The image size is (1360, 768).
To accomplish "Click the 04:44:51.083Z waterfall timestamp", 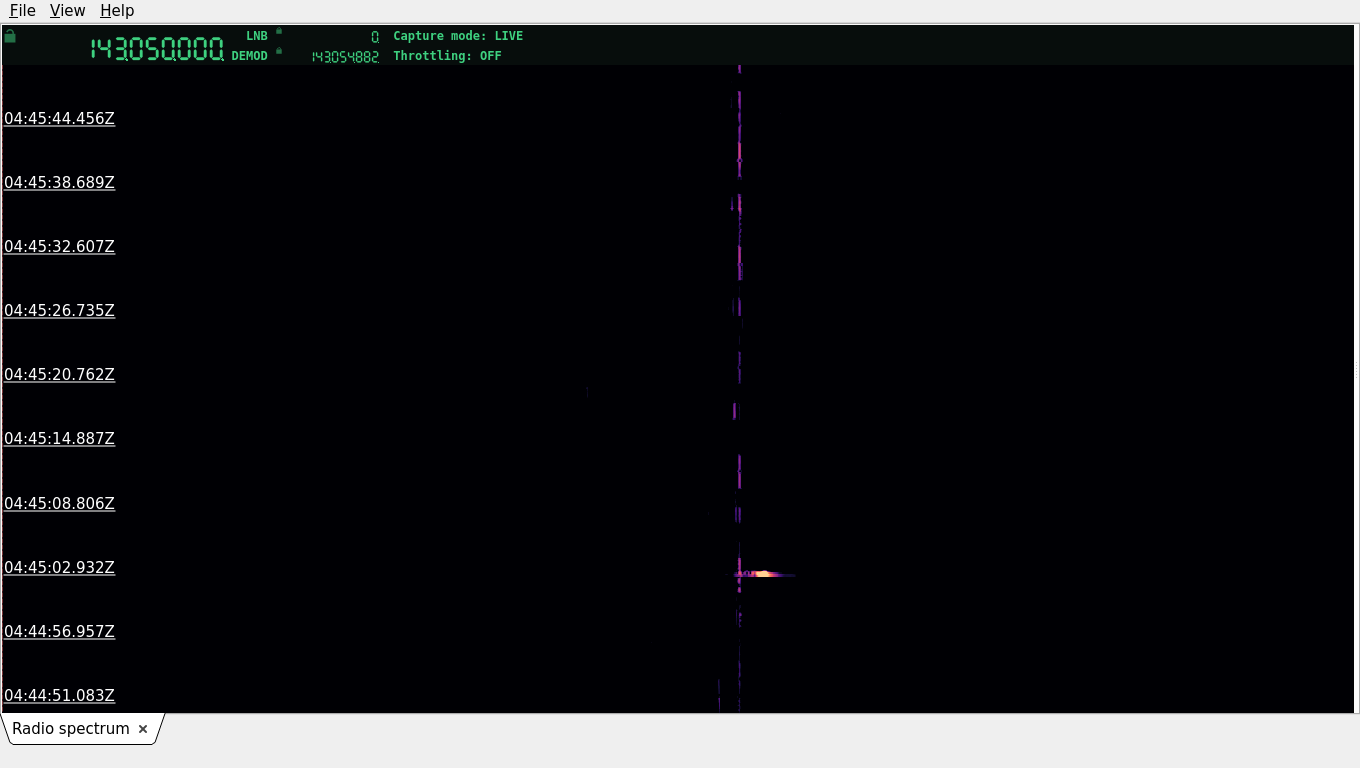I will click(60, 696).
